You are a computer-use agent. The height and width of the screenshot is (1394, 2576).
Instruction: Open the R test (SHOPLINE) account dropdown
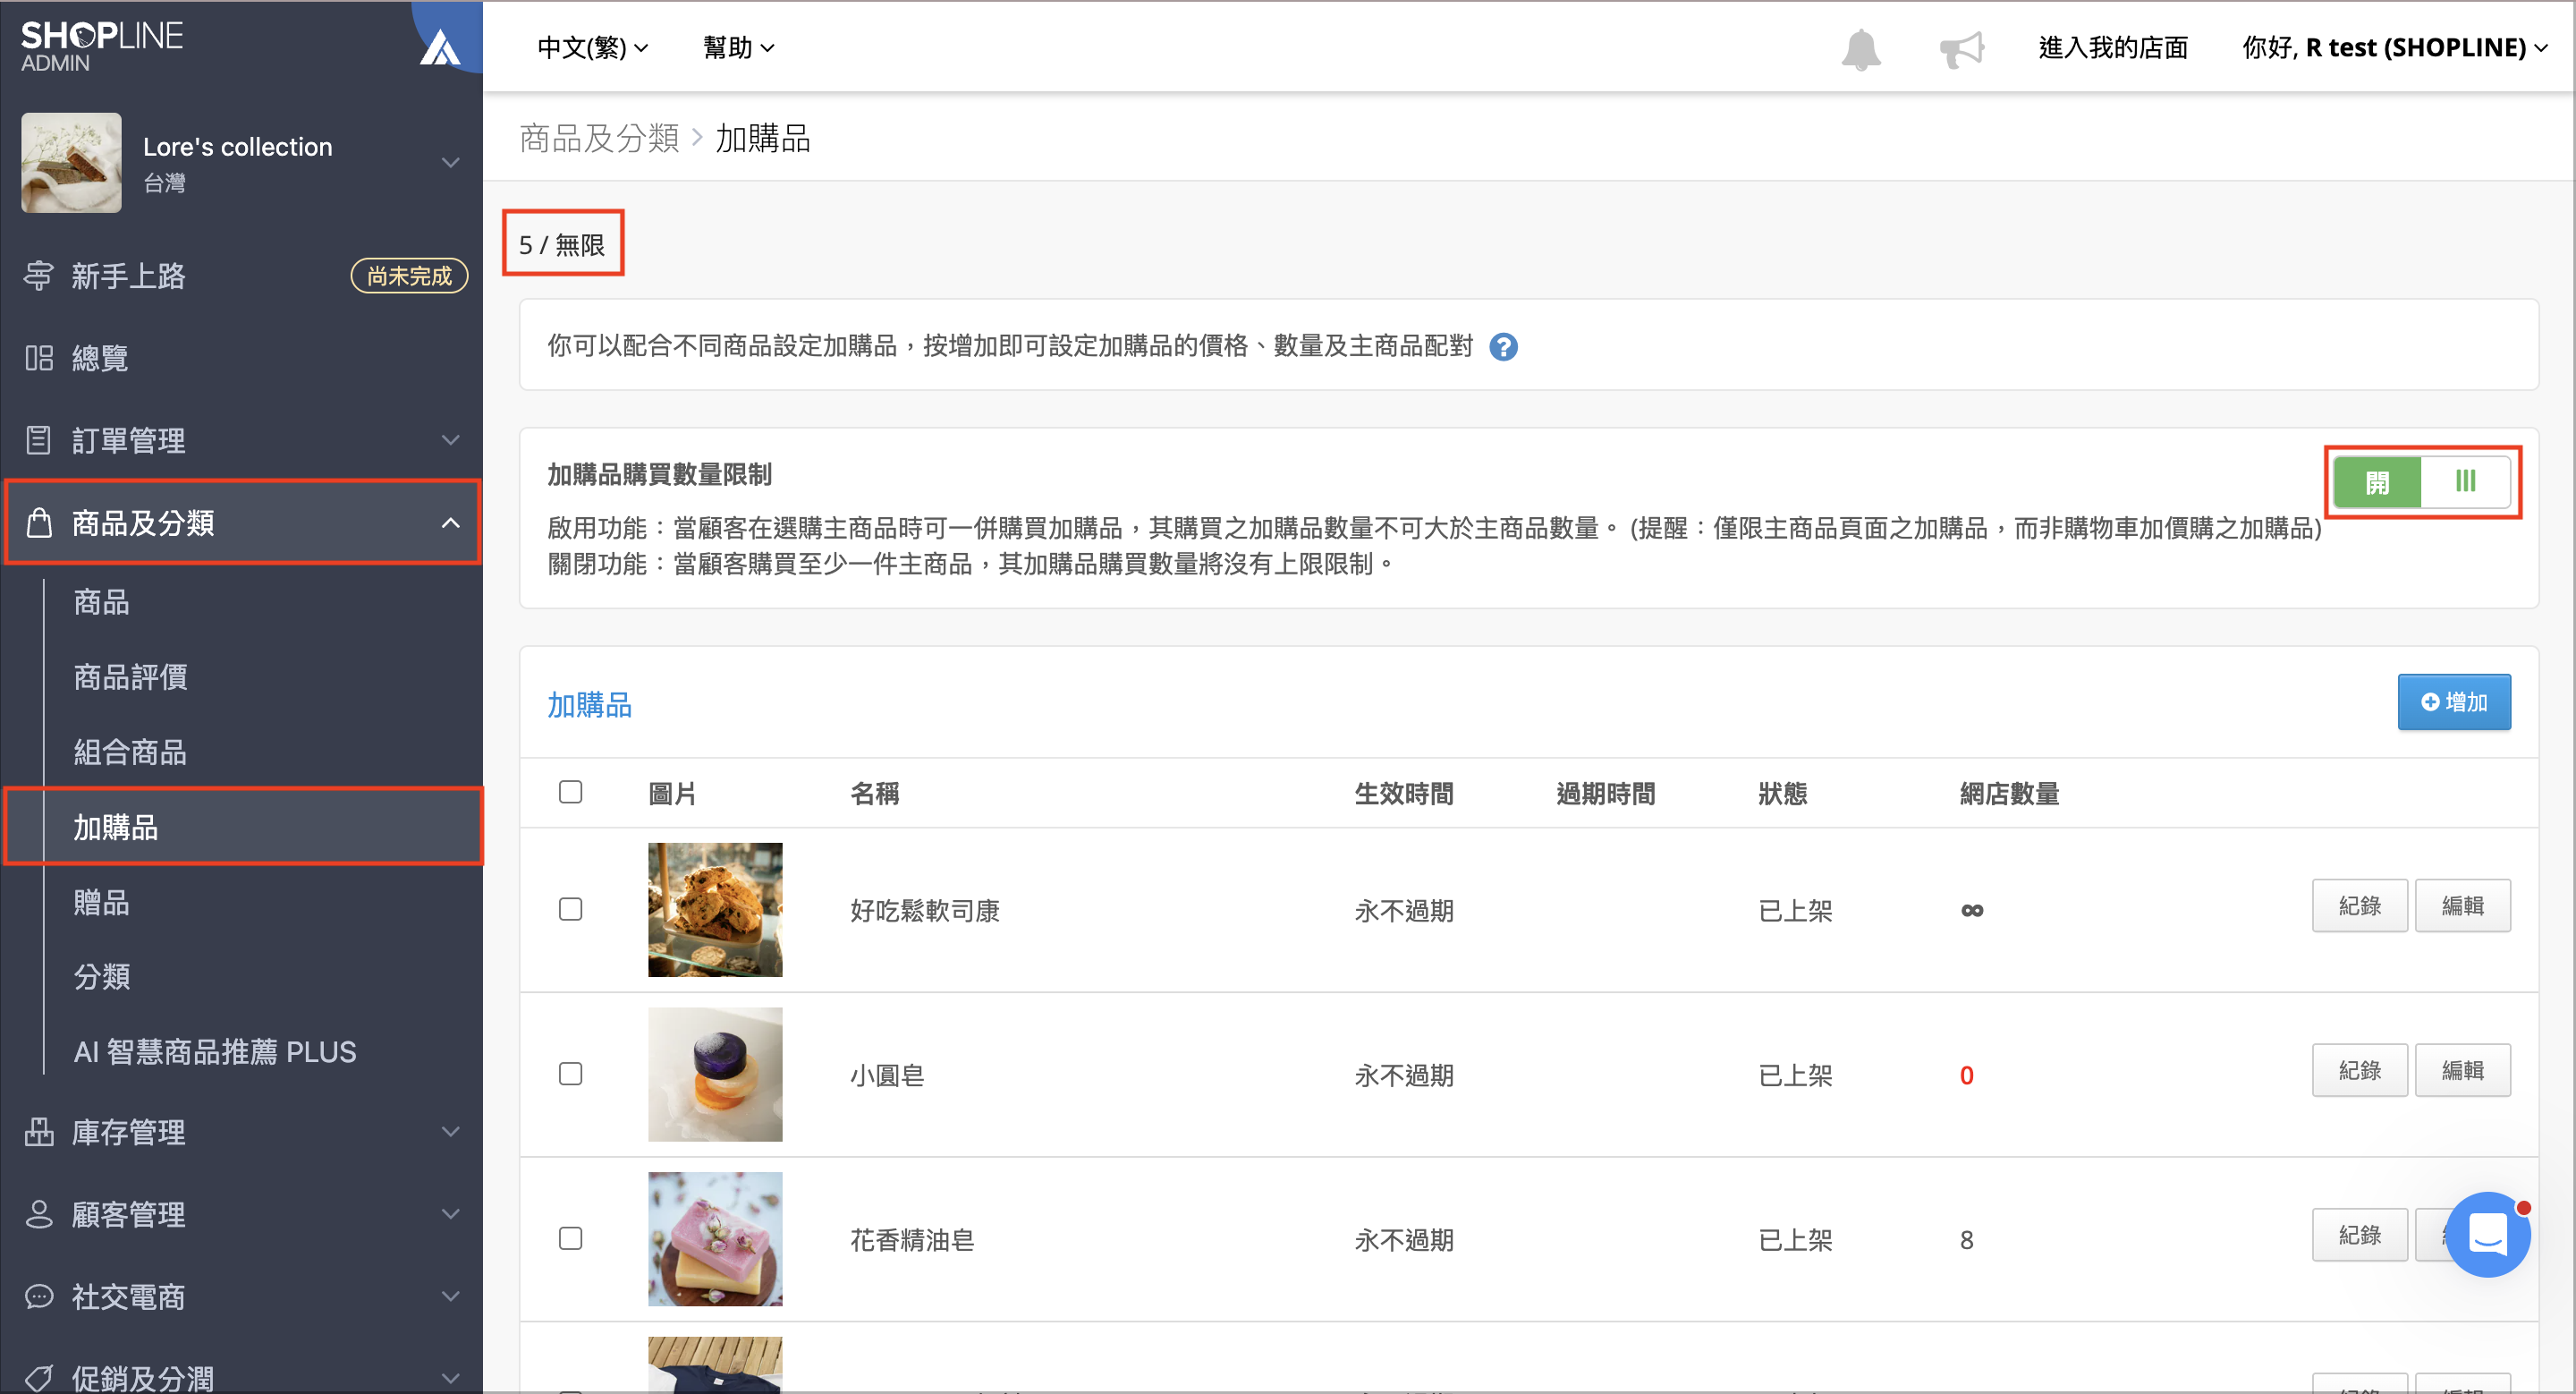(2394, 48)
